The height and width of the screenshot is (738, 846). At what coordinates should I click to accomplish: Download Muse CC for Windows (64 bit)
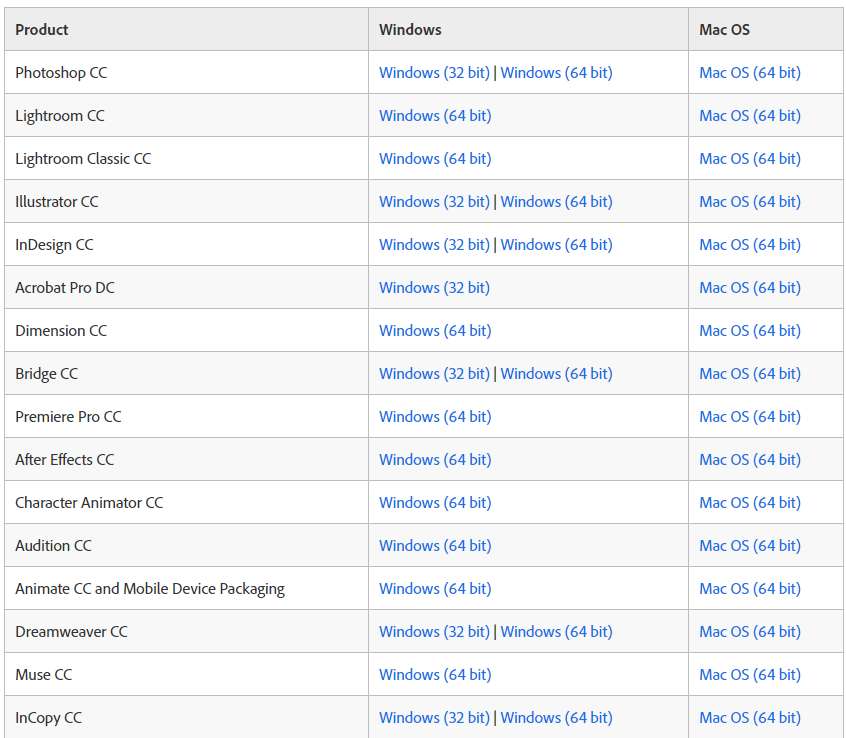pyautogui.click(x=435, y=675)
